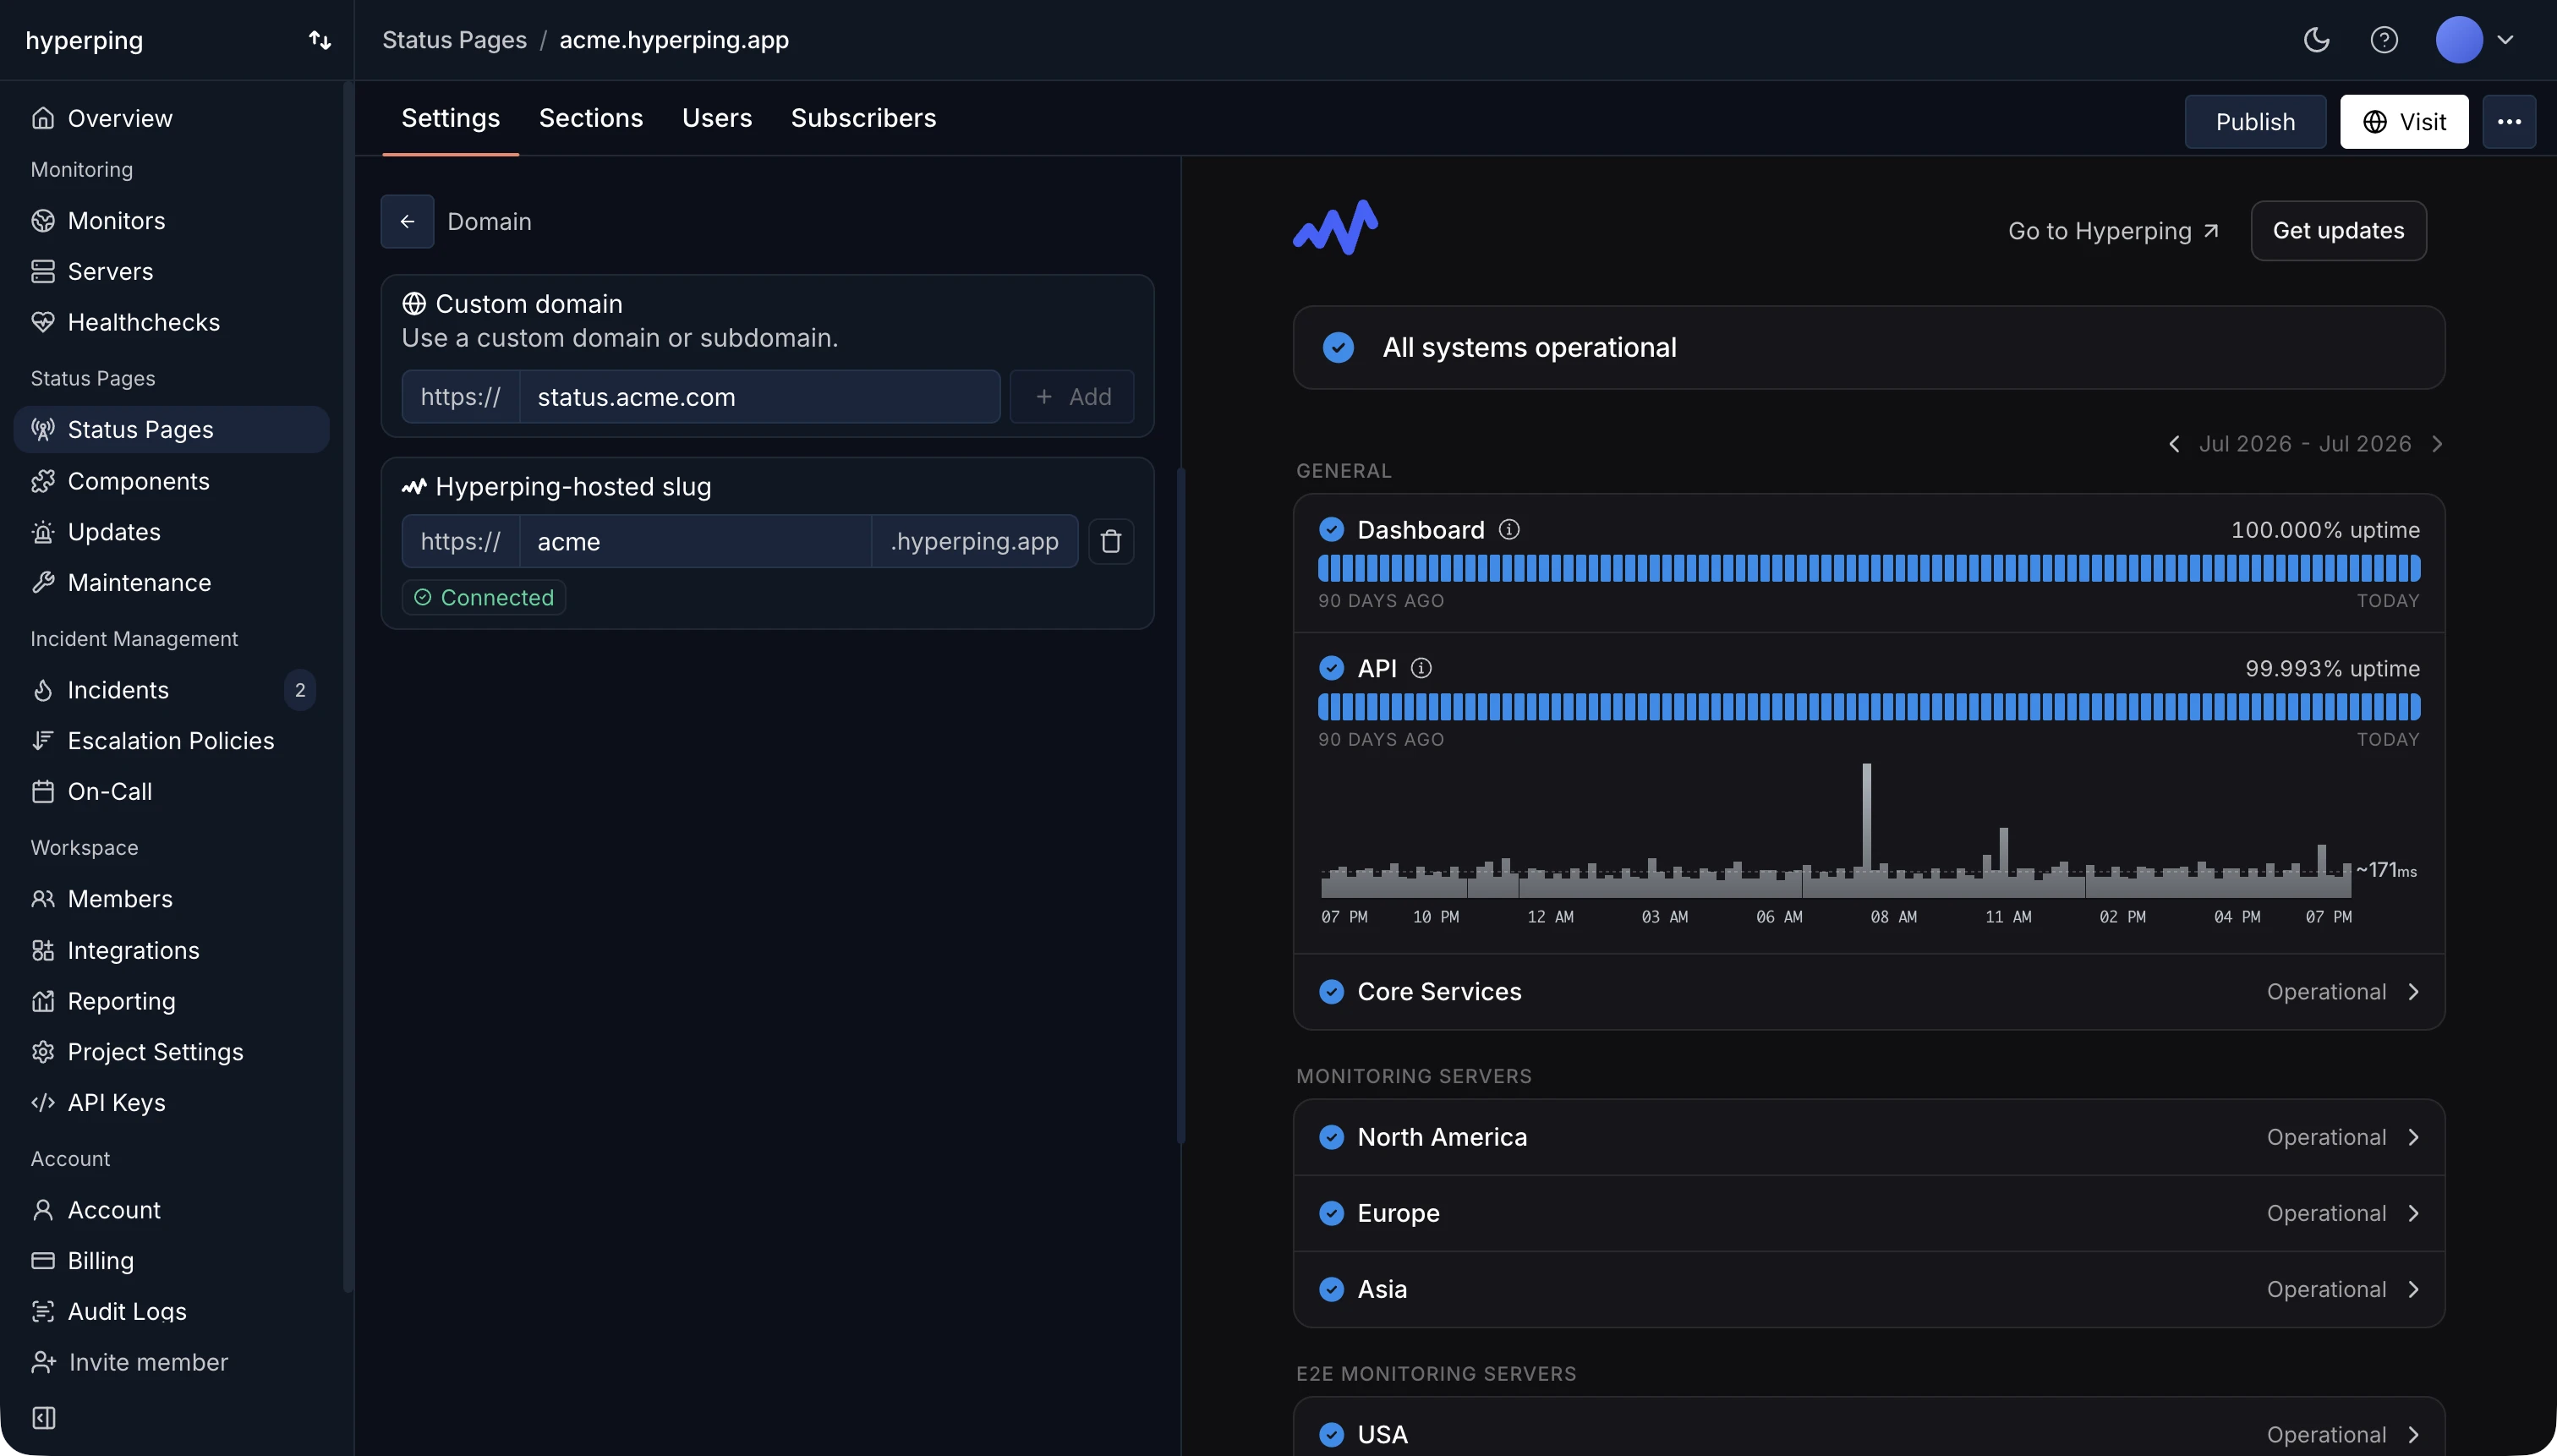Toggle dark mode moon icon

pyautogui.click(x=2316, y=40)
